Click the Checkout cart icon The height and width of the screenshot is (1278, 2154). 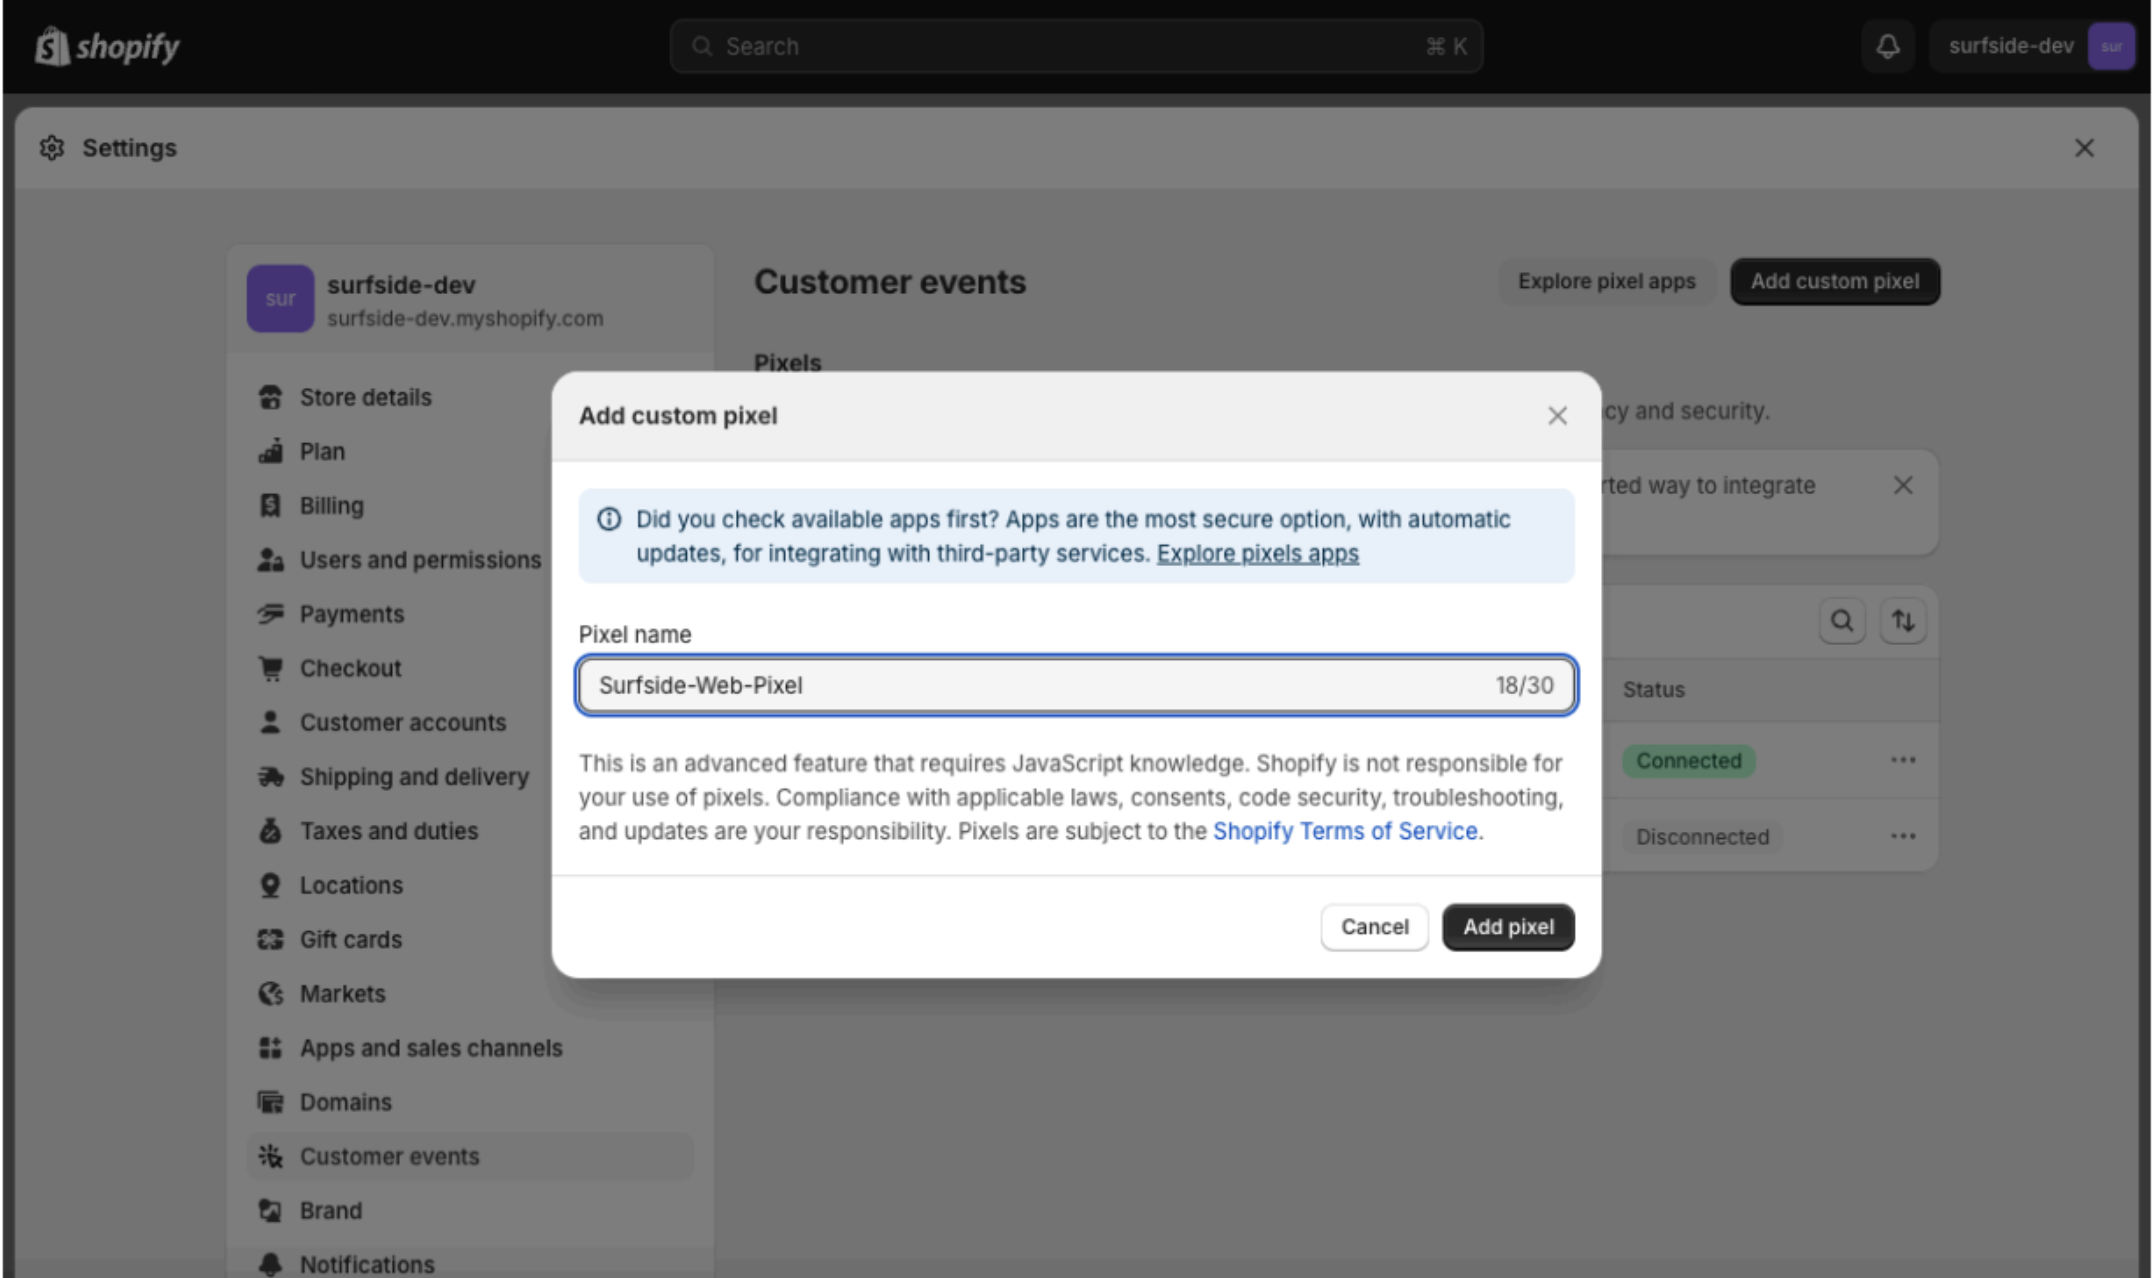pyautogui.click(x=270, y=668)
